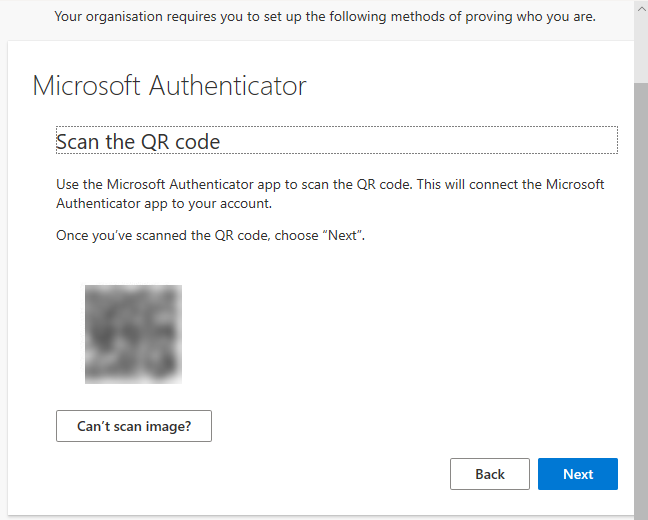Click the word "Scan" in the heading

(78, 142)
